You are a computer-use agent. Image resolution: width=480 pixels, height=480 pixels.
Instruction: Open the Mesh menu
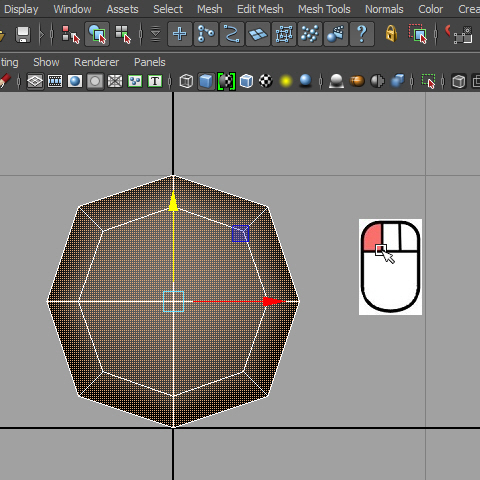click(x=210, y=9)
